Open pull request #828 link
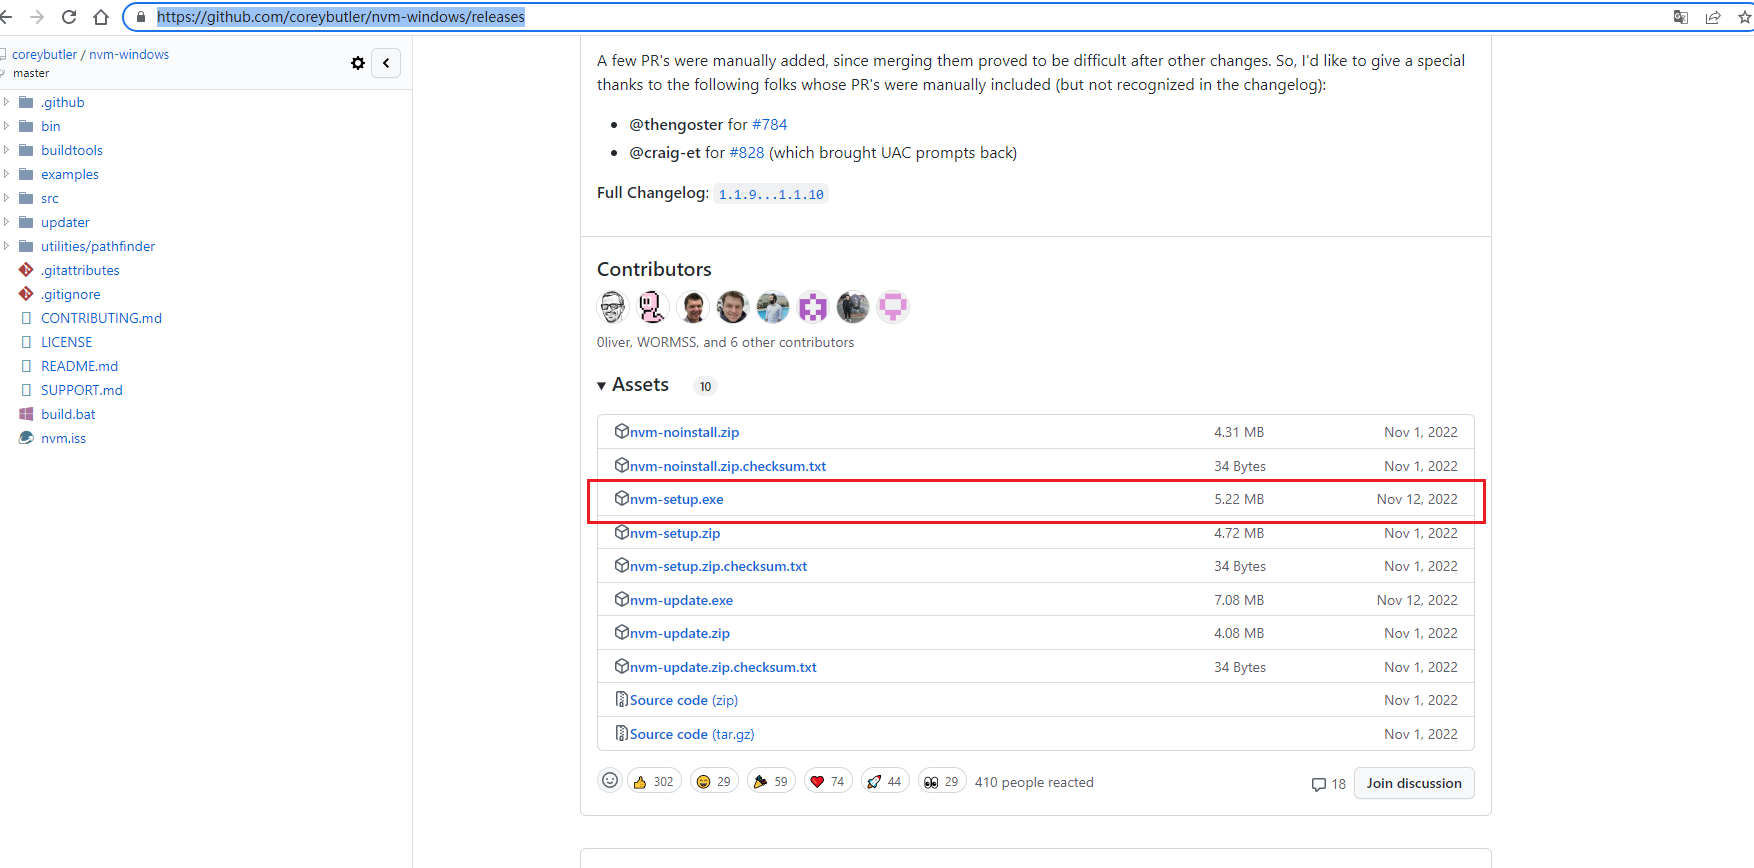Image resolution: width=1754 pixels, height=868 pixels. (x=747, y=152)
